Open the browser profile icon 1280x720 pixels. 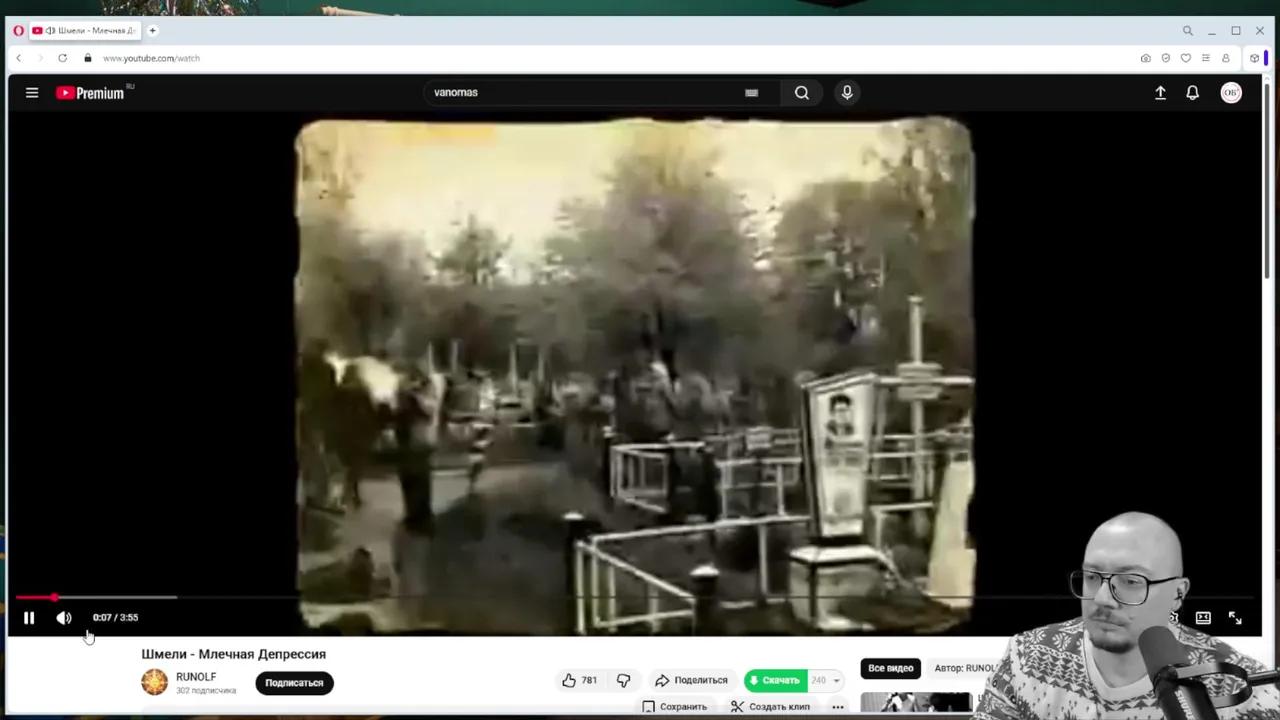tap(1225, 58)
